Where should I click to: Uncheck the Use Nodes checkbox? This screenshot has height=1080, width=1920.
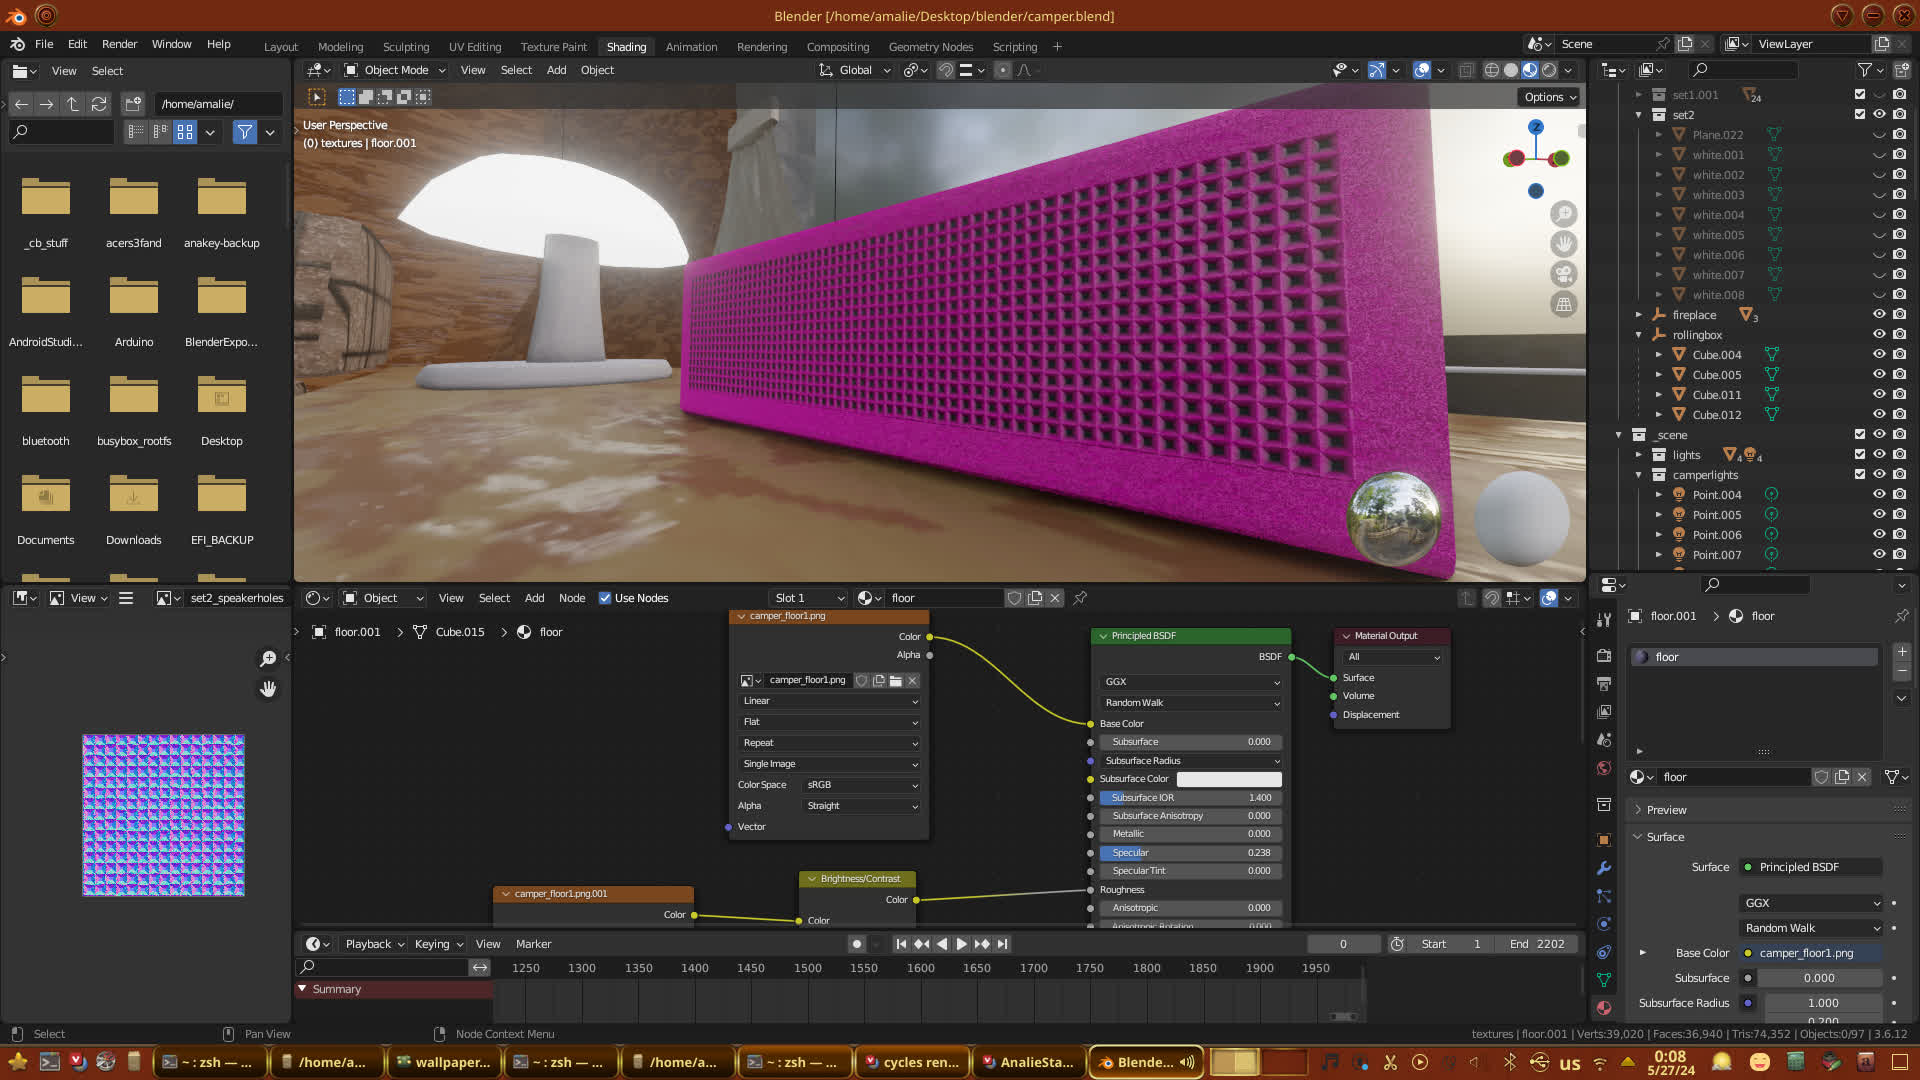click(x=605, y=598)
